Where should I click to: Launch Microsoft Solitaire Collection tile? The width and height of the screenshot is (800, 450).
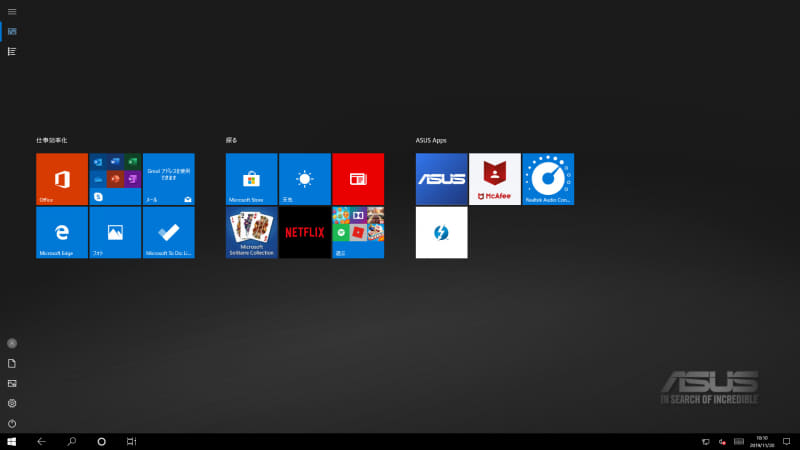coord(252,232)
